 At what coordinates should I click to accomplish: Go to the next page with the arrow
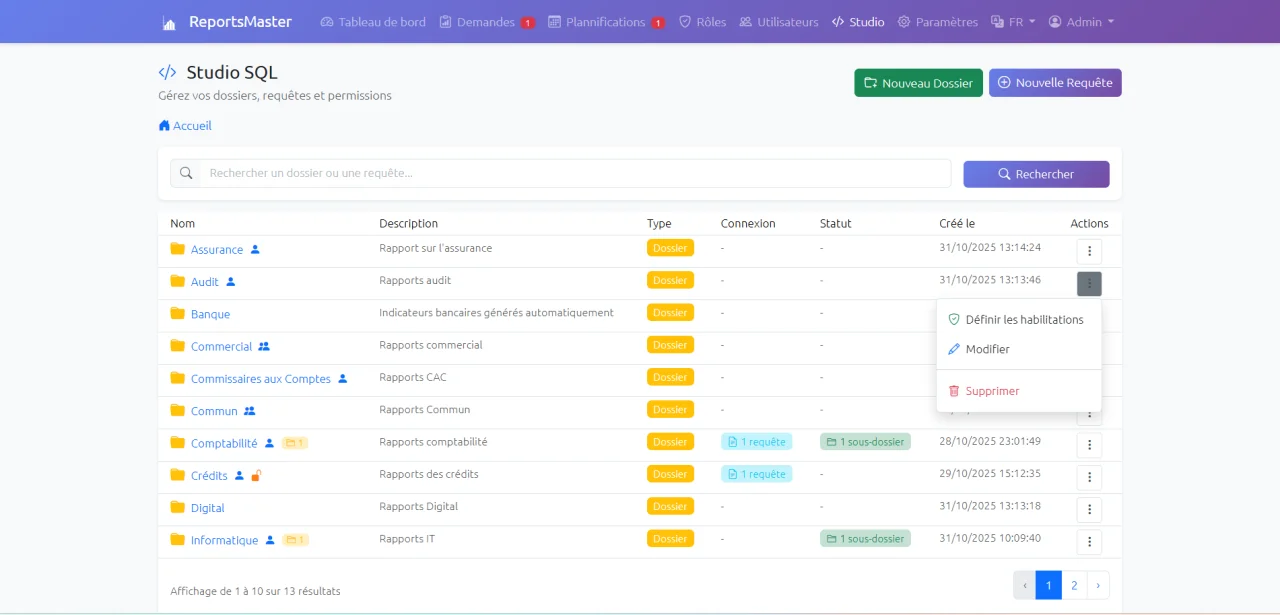click(1098, 585)
